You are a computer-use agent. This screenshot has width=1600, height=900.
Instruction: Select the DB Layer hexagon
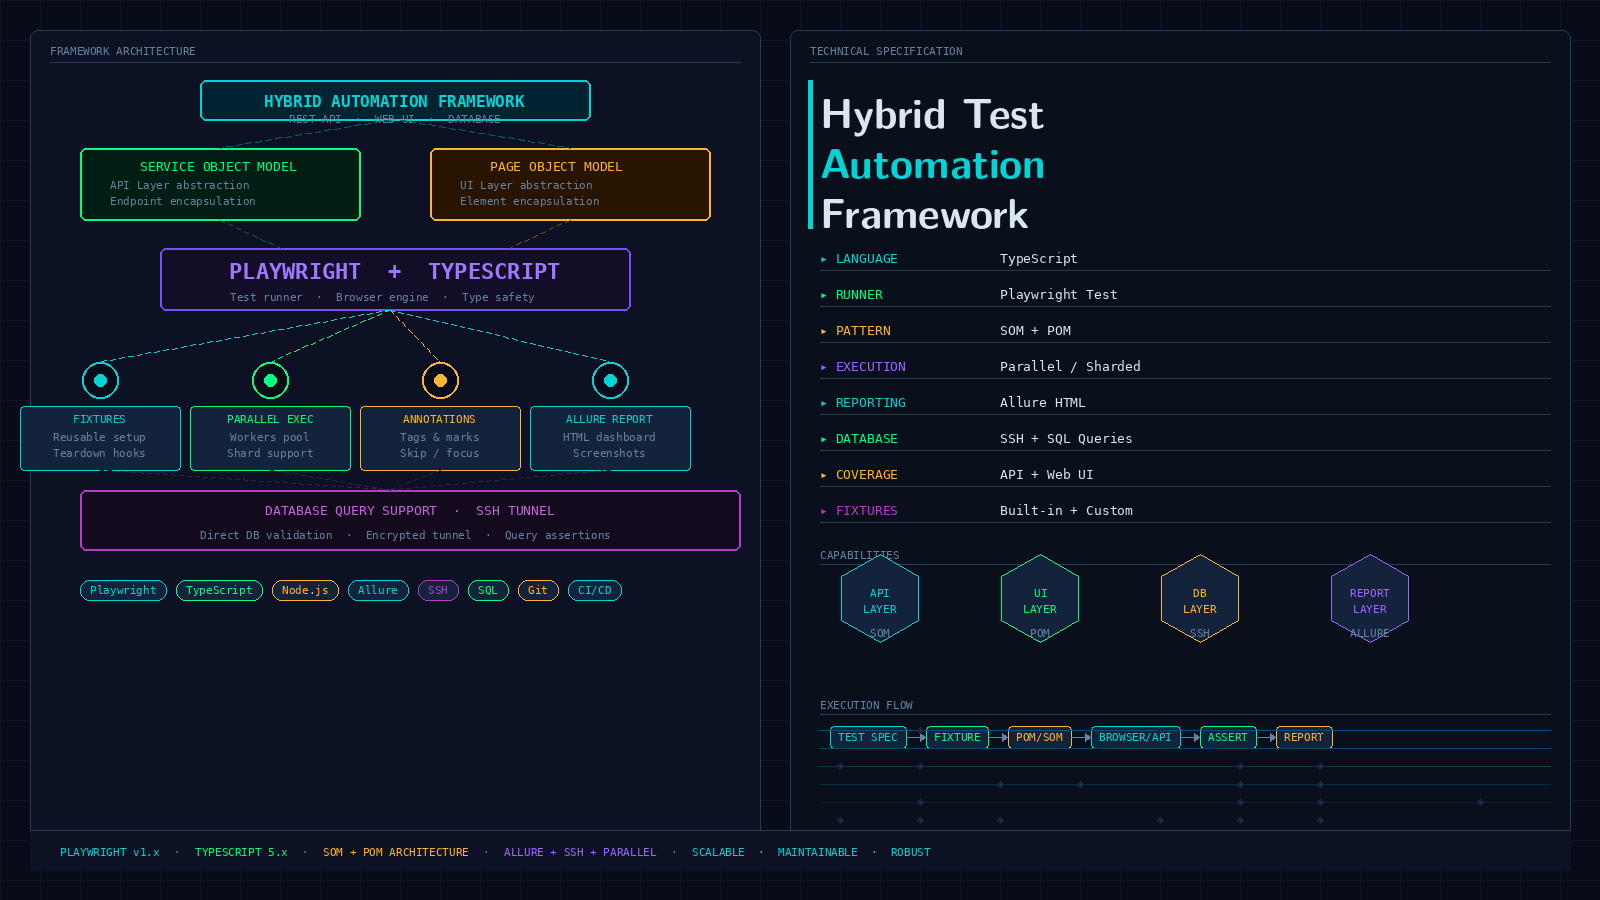(x=1200, y=599)
